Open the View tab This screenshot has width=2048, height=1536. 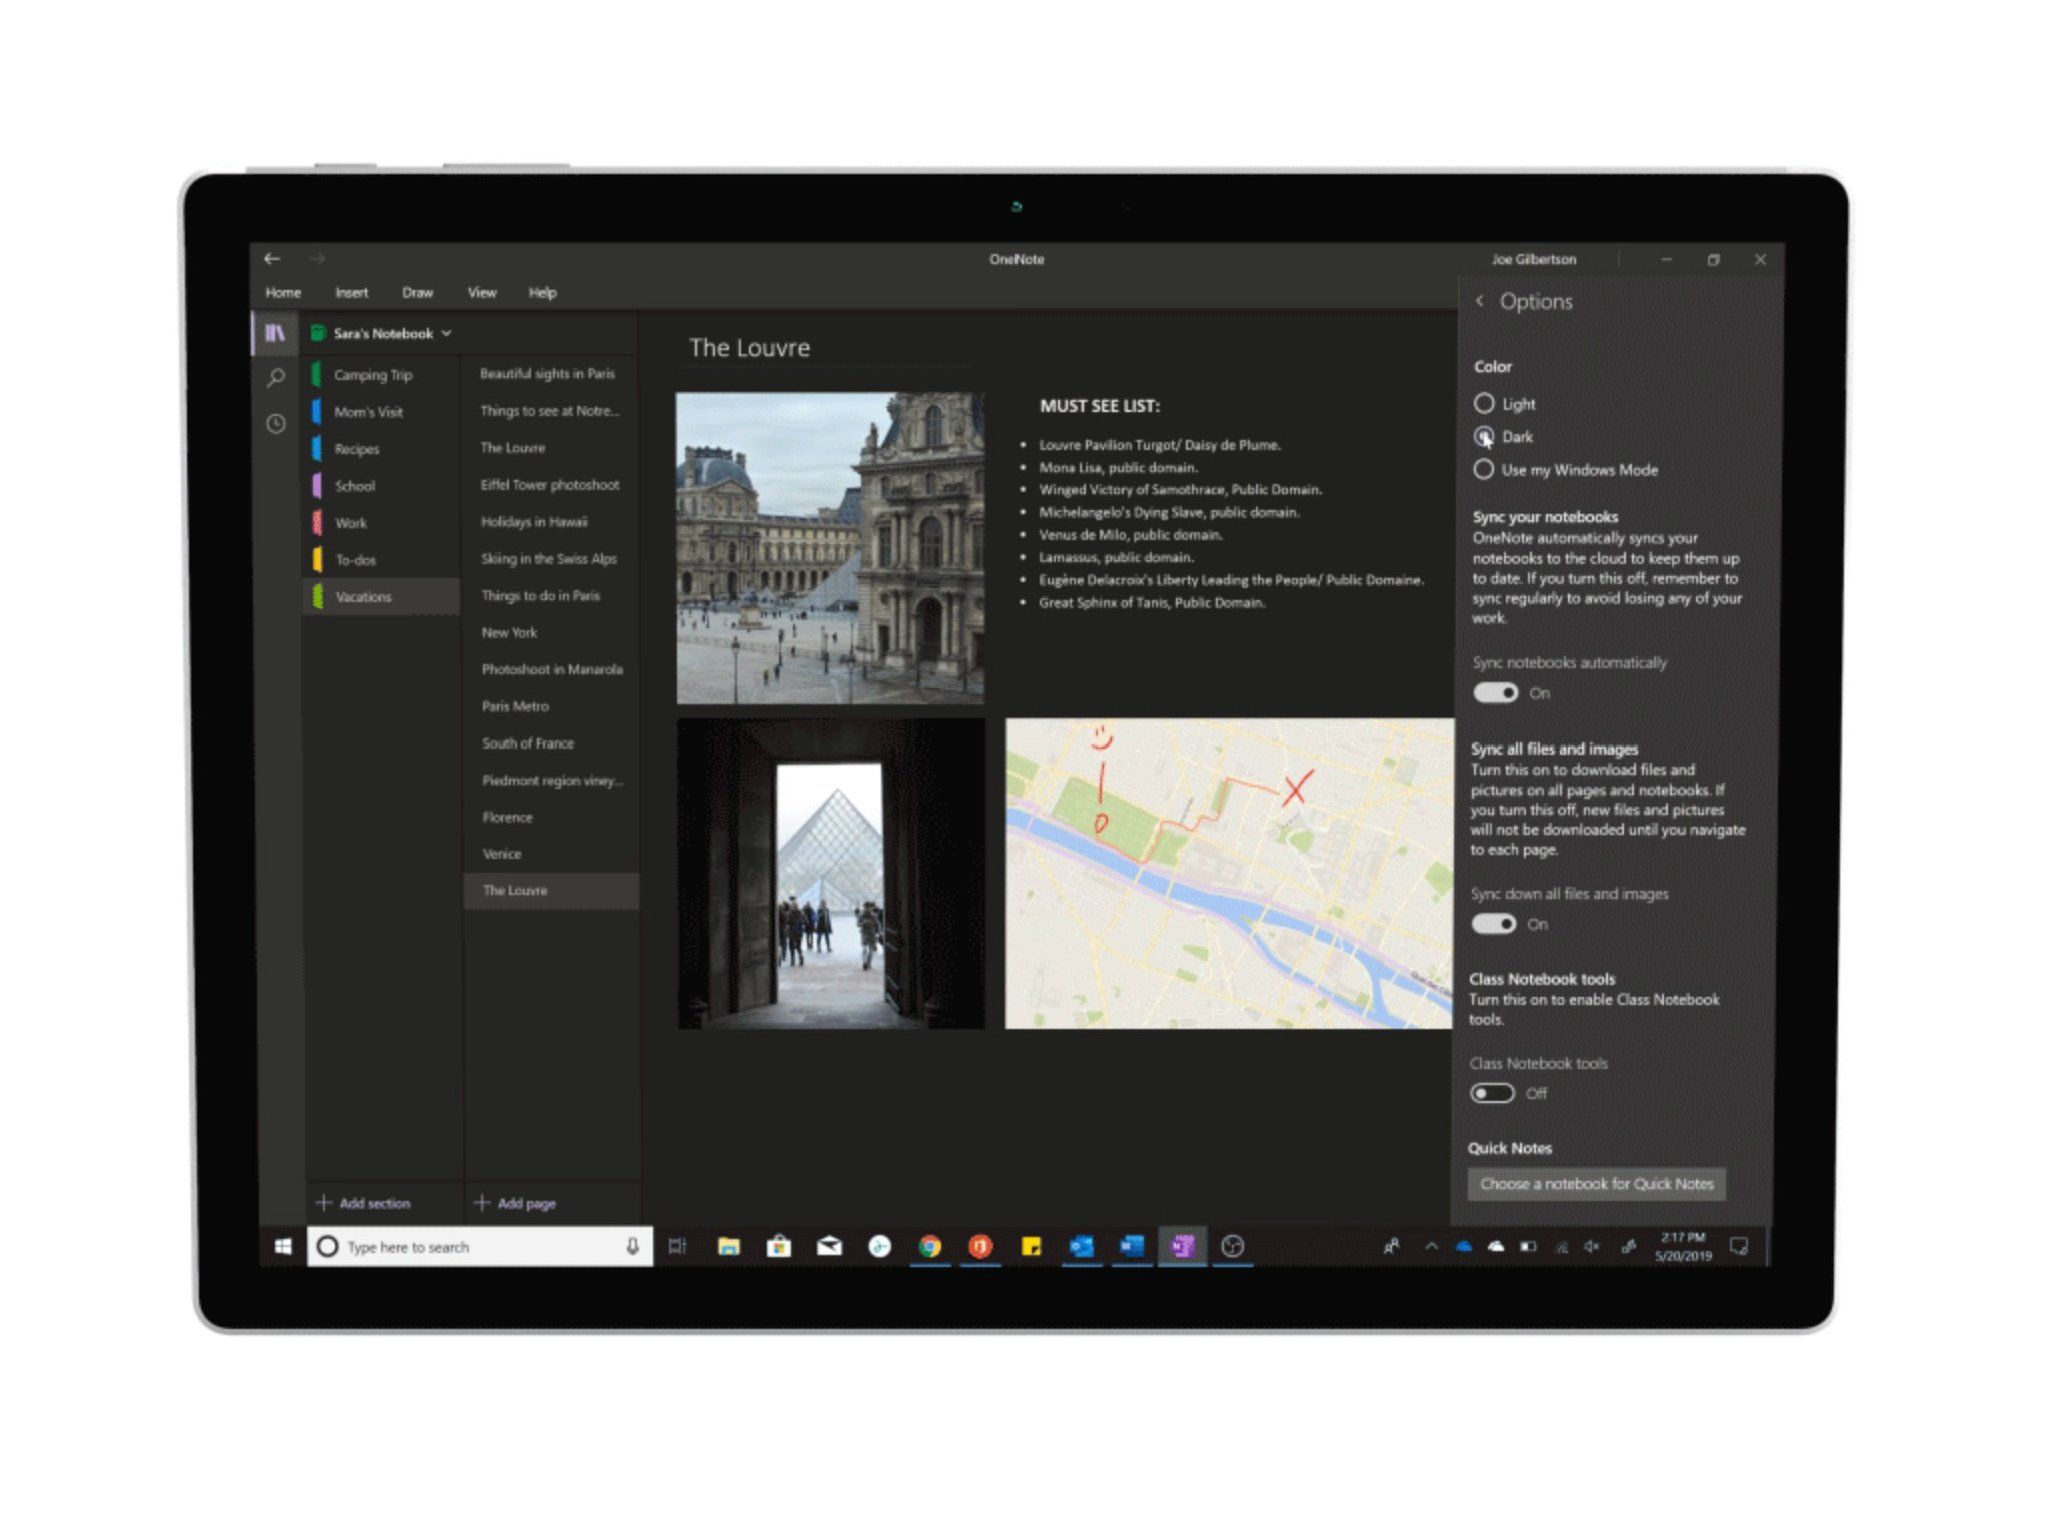[x=482, y=292]
